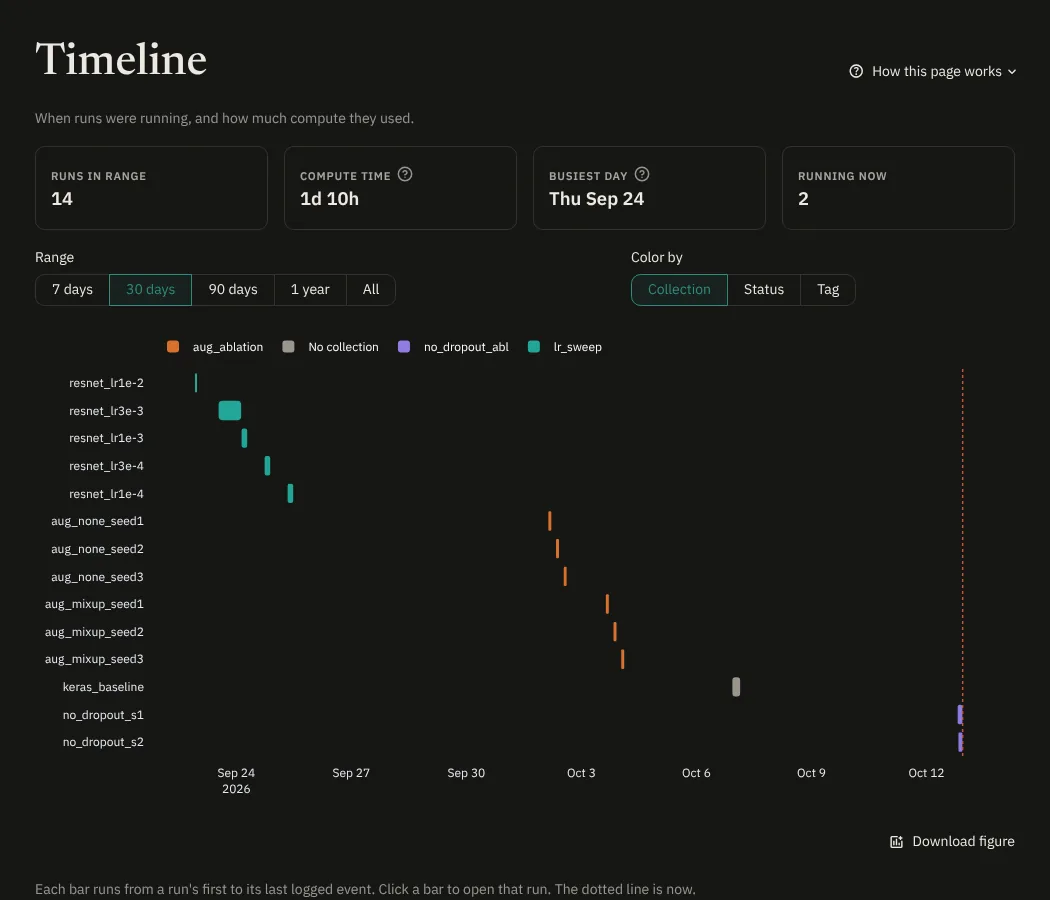Screen dimensions: 1050x900
Task: Open the keras_baseline run bar
Action: (x=736, y=687)
